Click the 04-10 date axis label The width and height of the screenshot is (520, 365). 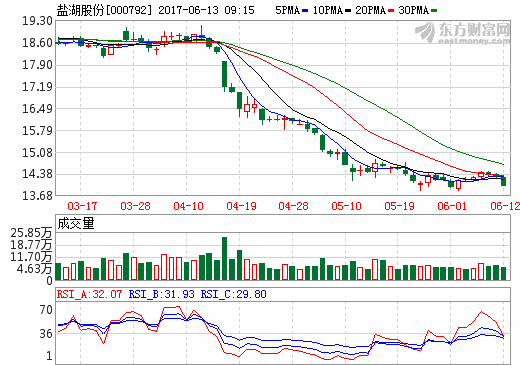pyautogui.click(x=188, y=206)
